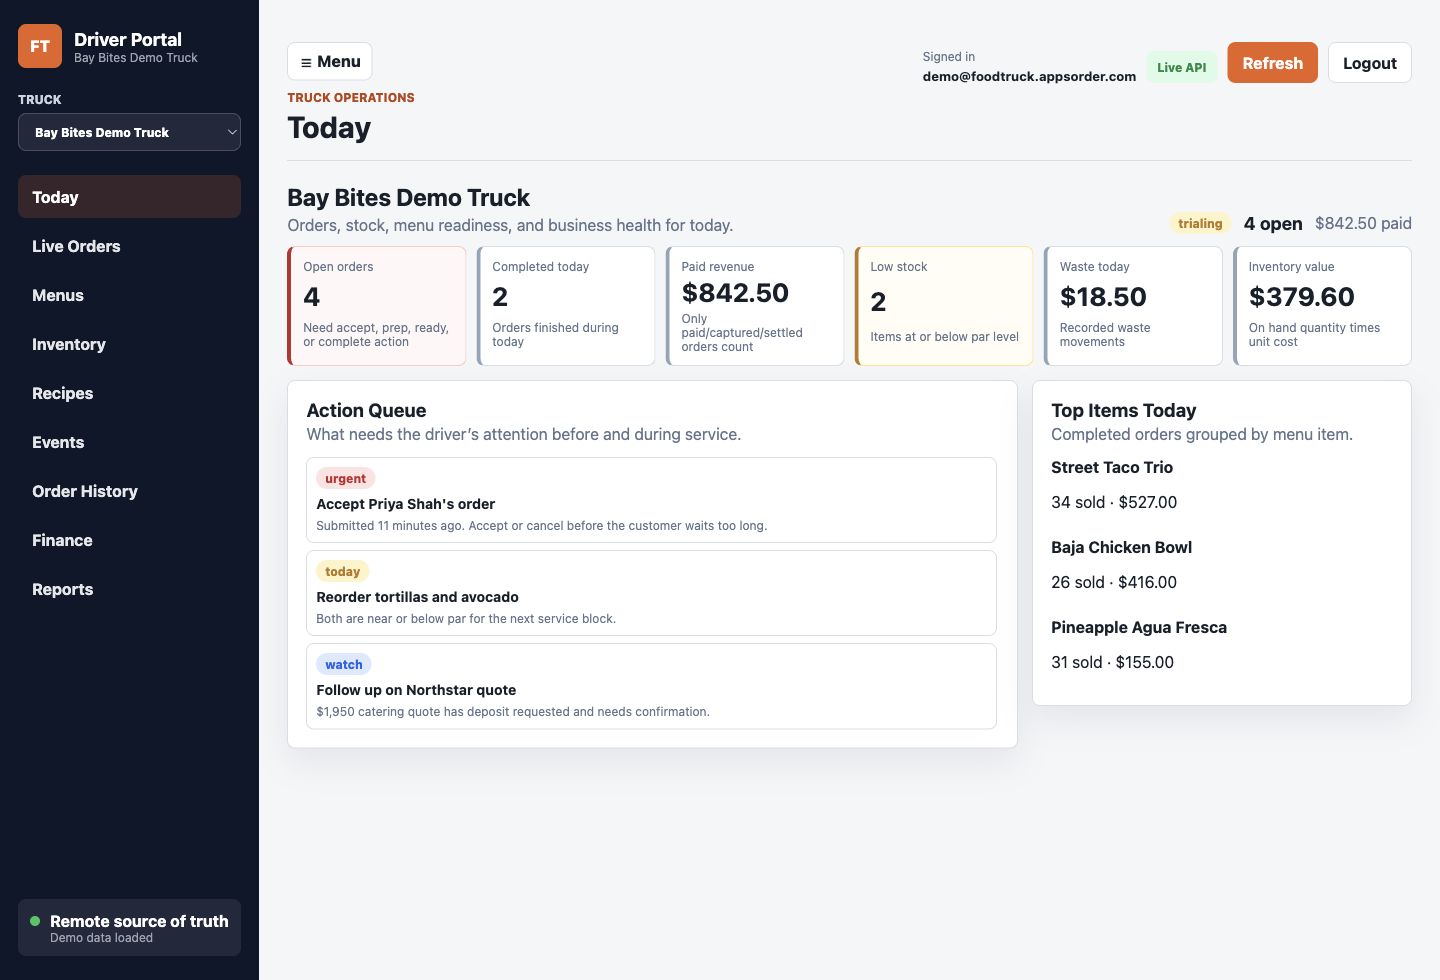Open the Finance section
The width and height of the screenshot is (1440, 980).
[x=129, y=540]
